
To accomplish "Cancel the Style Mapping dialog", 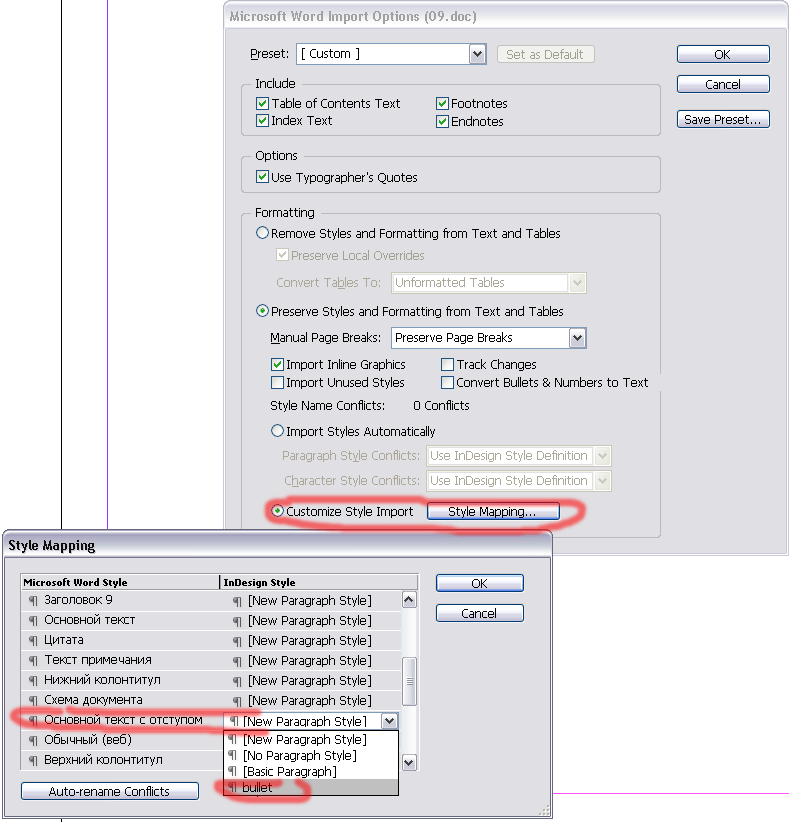I will [479, 613].
